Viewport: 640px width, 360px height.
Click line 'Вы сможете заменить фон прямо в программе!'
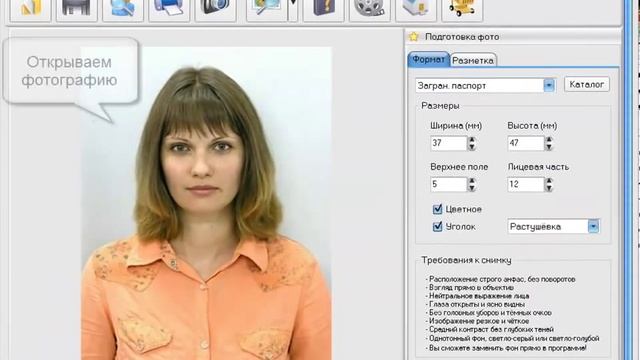point(507,348)
